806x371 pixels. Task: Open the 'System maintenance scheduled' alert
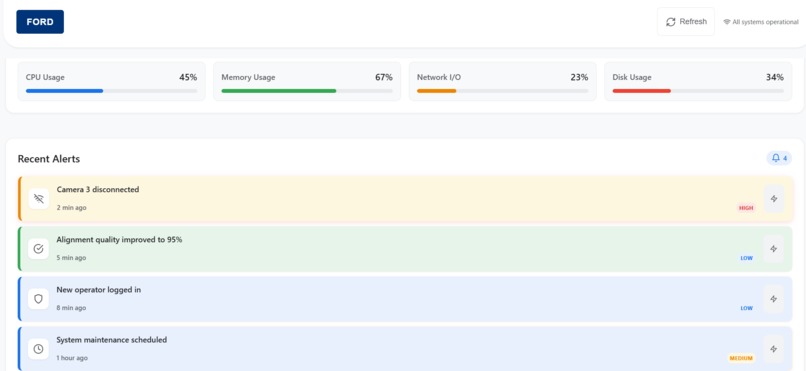click(406, 348)
